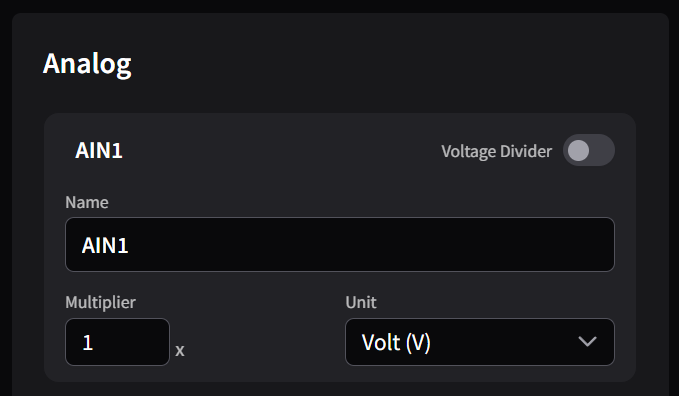
Task: Open the Unit combo box
Action: (480, 342)
